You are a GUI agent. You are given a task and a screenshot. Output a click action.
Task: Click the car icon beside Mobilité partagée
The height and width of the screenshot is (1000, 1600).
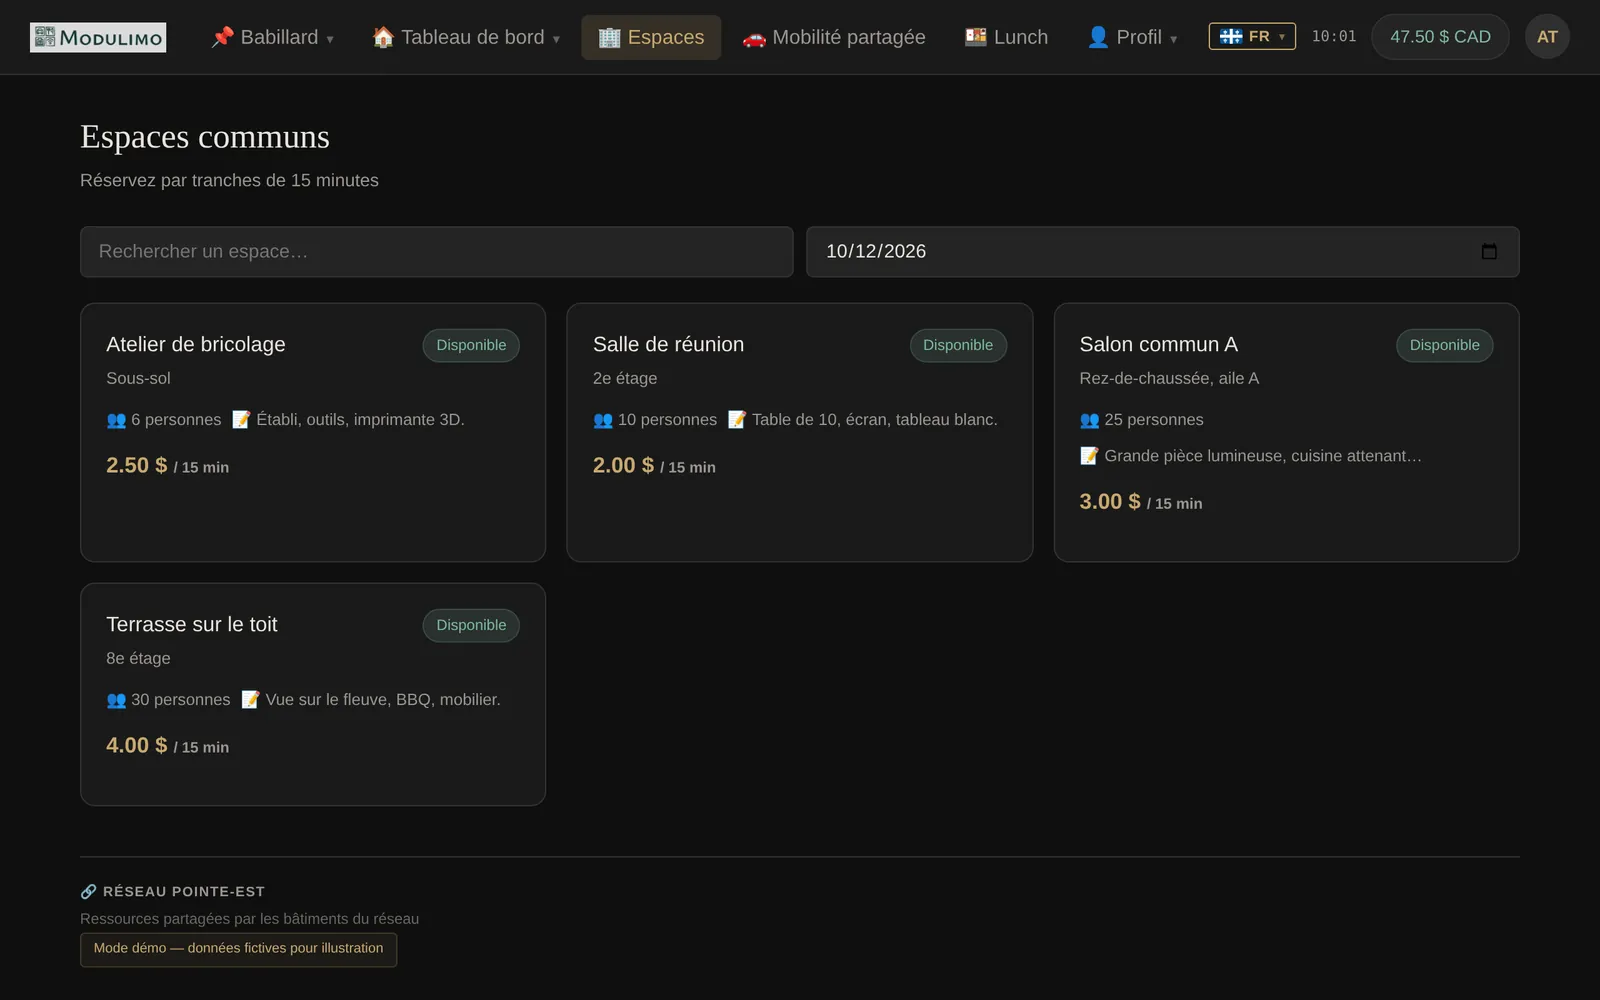tap(754, 37)
